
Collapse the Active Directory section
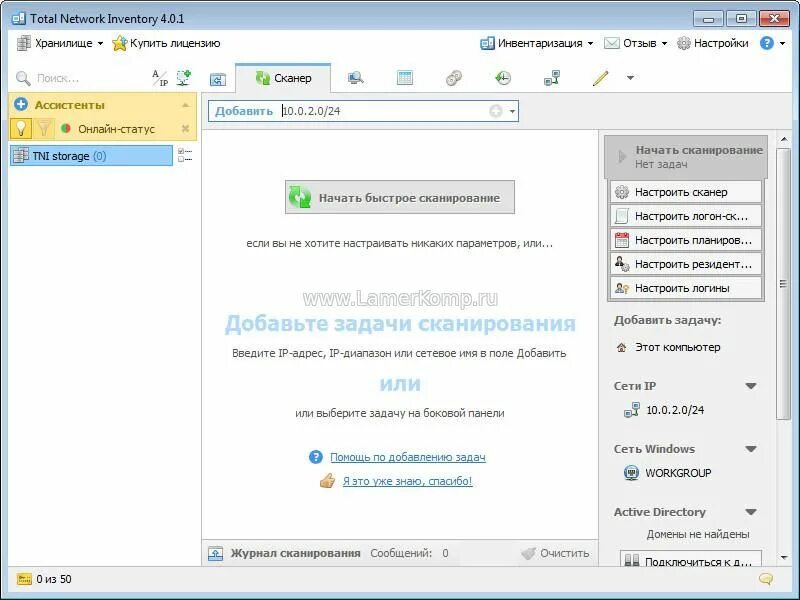(751, 512)
